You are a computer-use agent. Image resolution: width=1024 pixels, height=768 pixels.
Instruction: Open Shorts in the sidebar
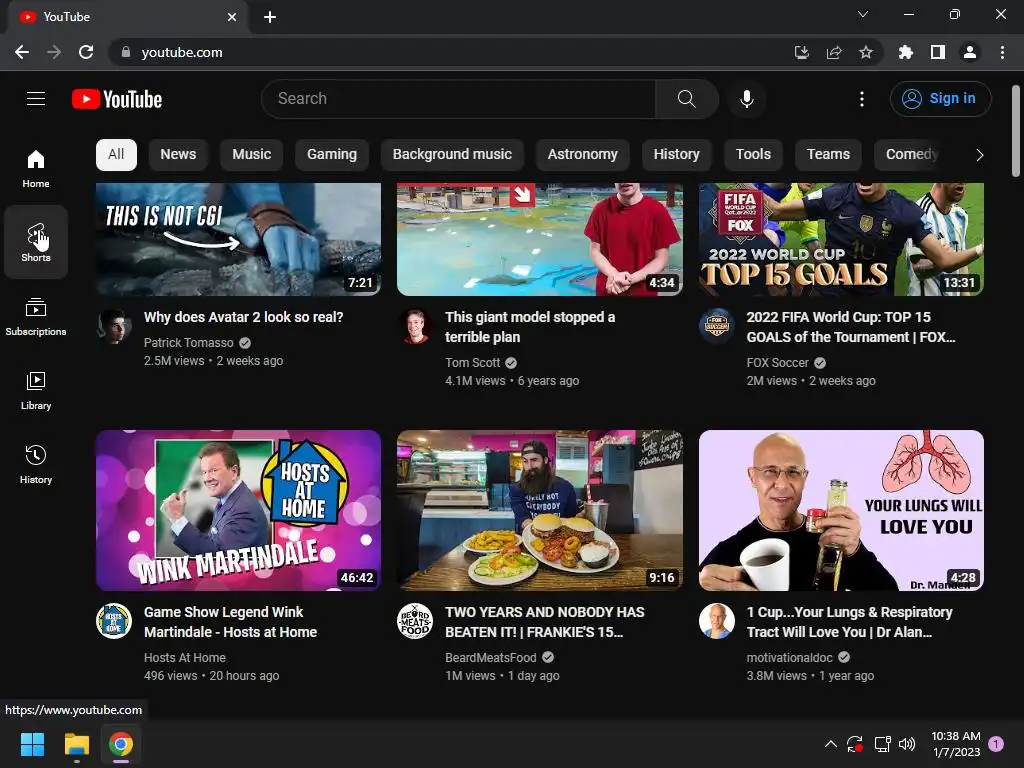tap(36, 242)
